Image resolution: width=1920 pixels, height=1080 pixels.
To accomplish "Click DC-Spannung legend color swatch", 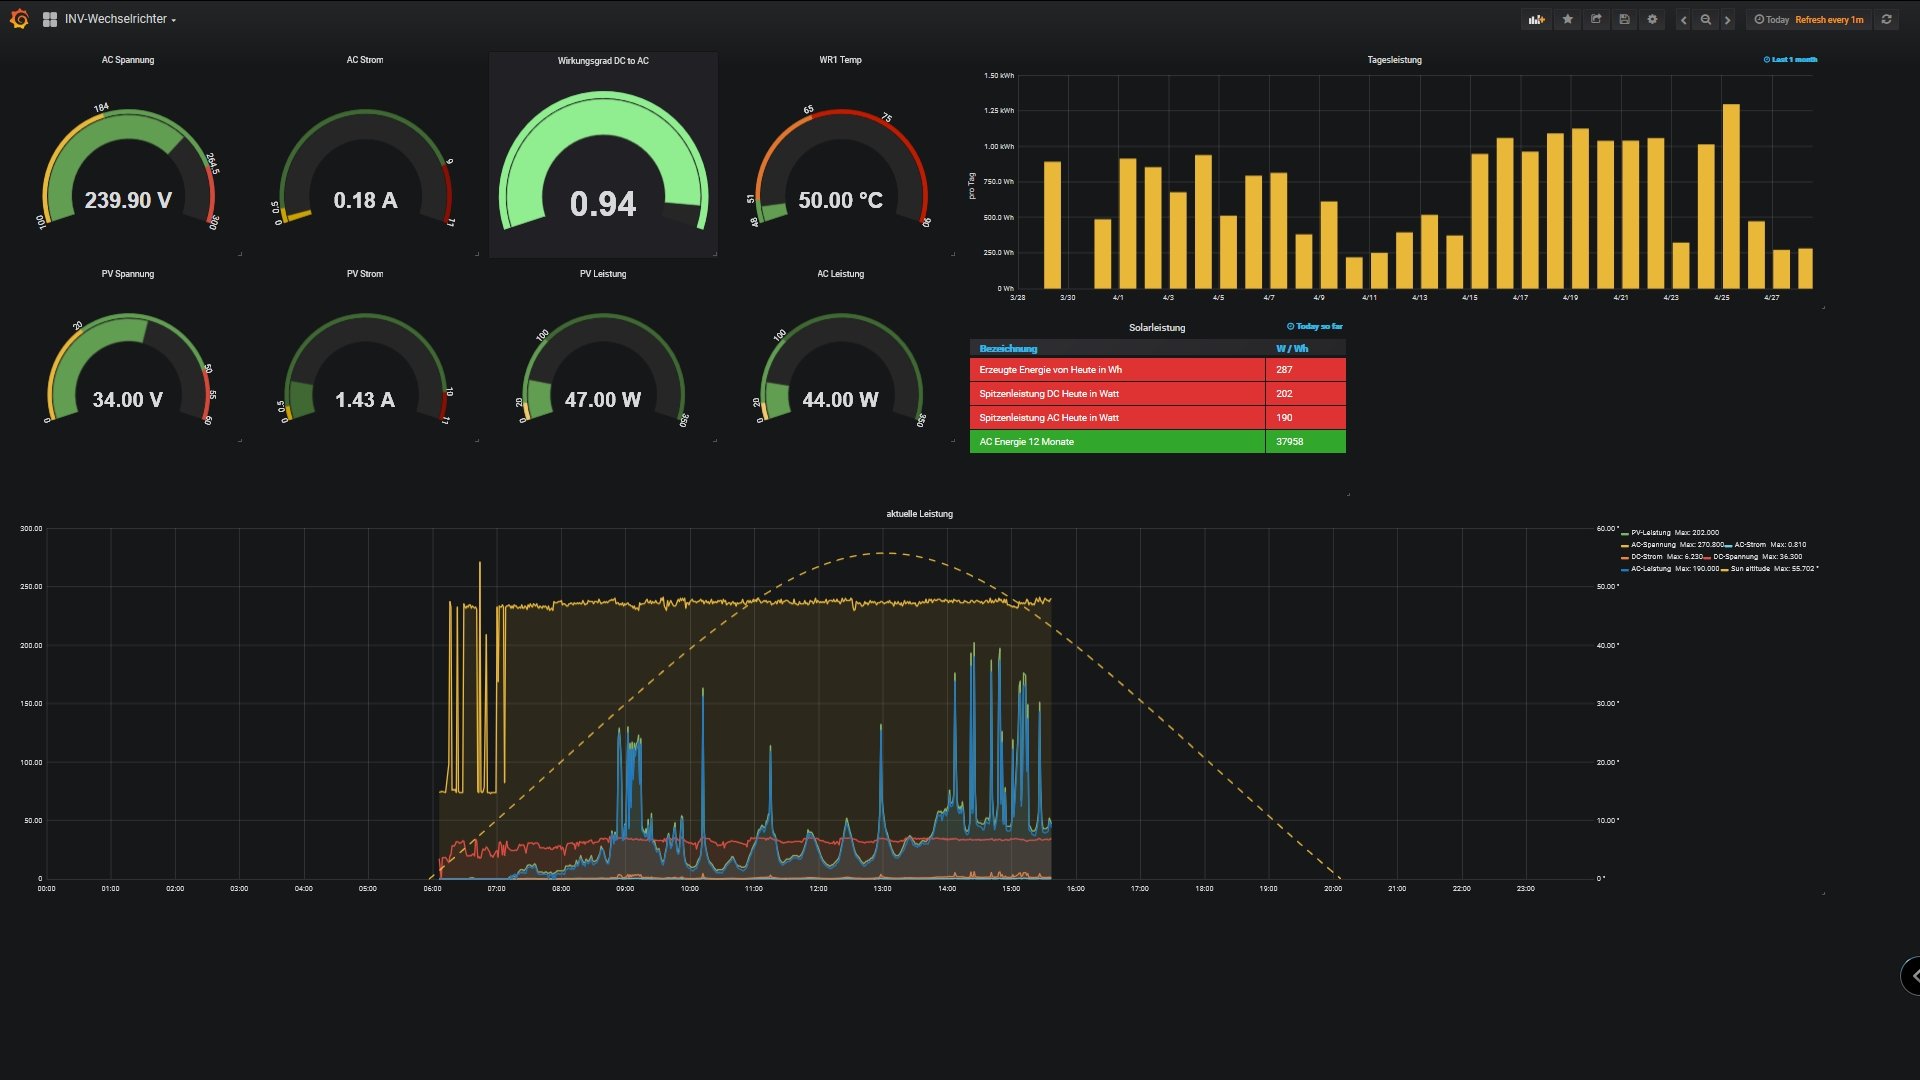I will tap(1708, 558).
